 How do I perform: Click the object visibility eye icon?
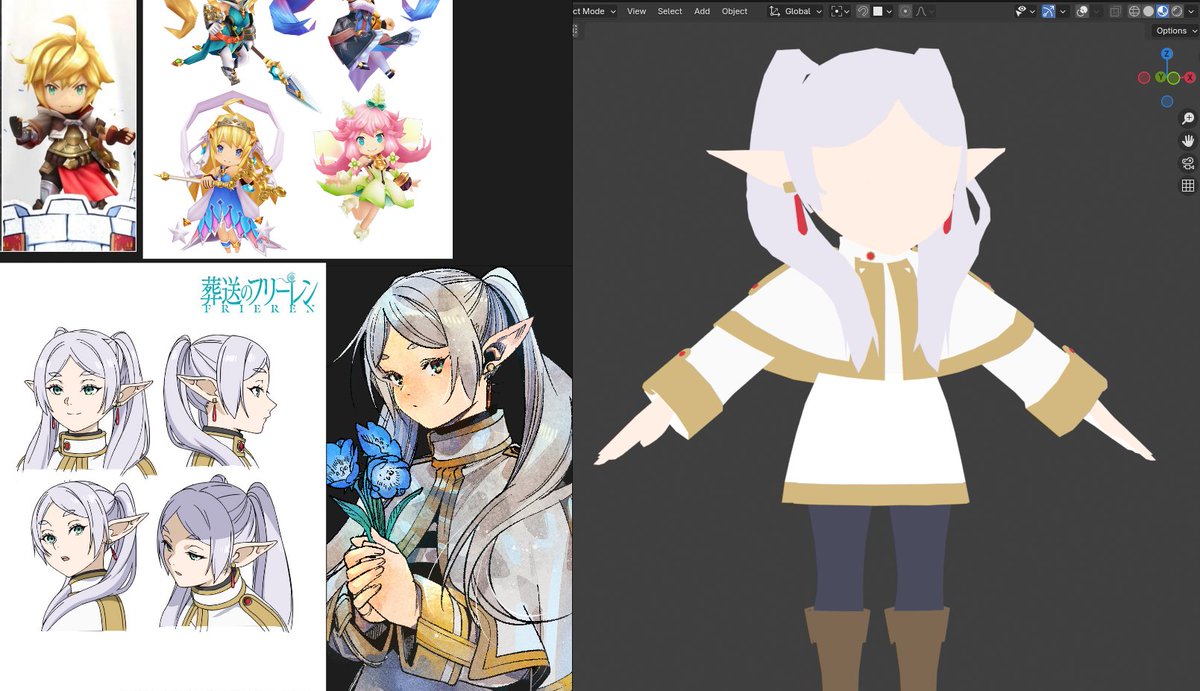click(x=1021, y=11)
